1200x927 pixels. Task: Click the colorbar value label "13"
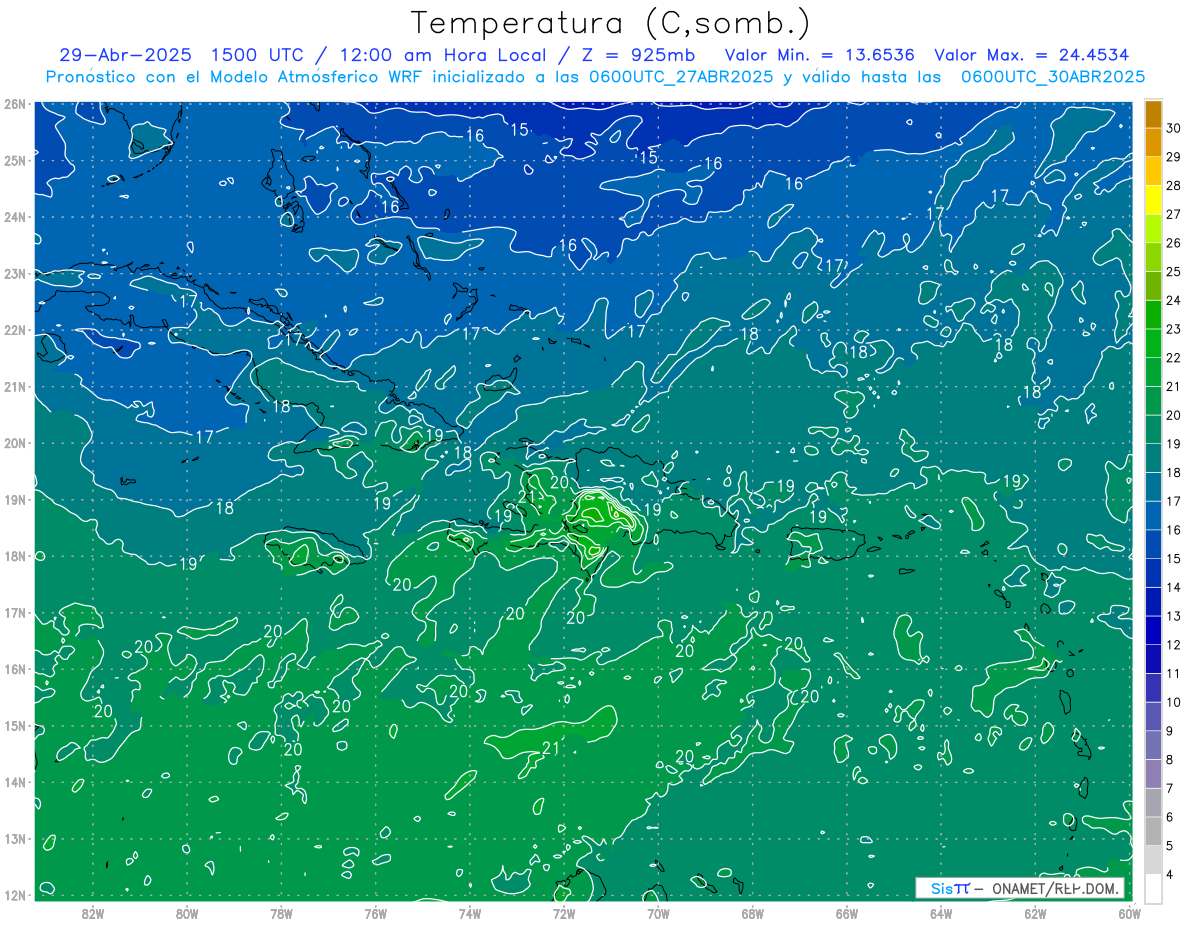[x=1173, y=616]
